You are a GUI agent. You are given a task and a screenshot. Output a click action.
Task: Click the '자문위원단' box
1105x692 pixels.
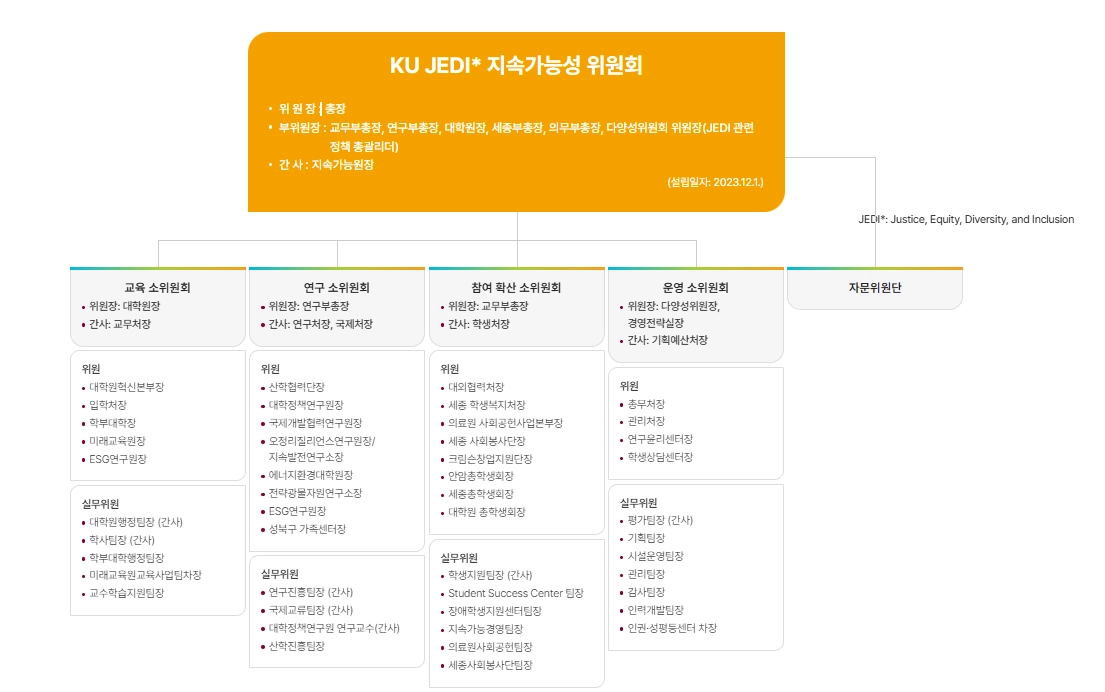point(875,288)
